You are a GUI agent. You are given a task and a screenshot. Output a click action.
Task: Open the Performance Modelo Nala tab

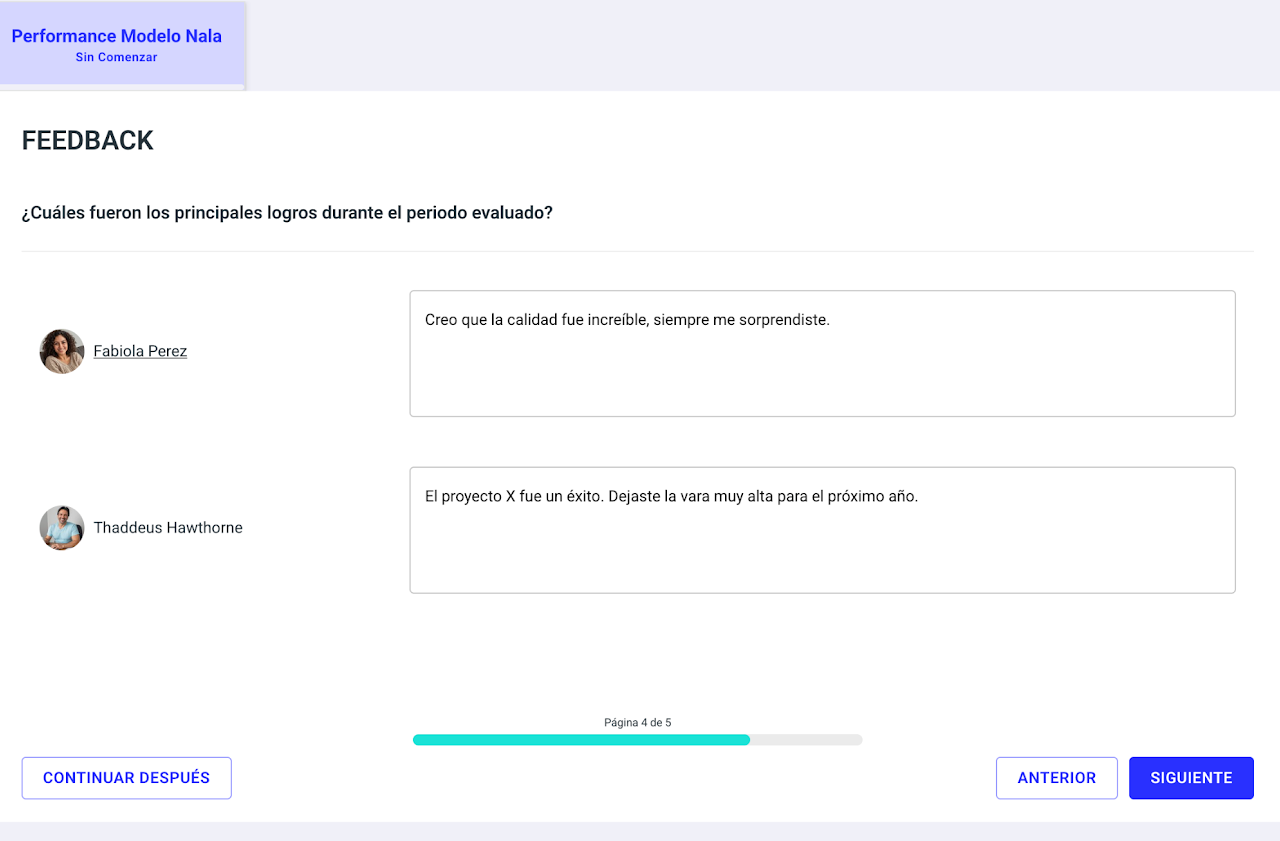click(x=117, y=37)
